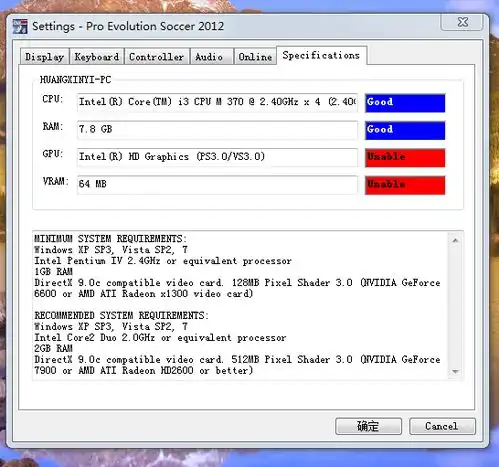499x467 pixels.
Task: Select the Controller tab
Action: coord(157,57)
